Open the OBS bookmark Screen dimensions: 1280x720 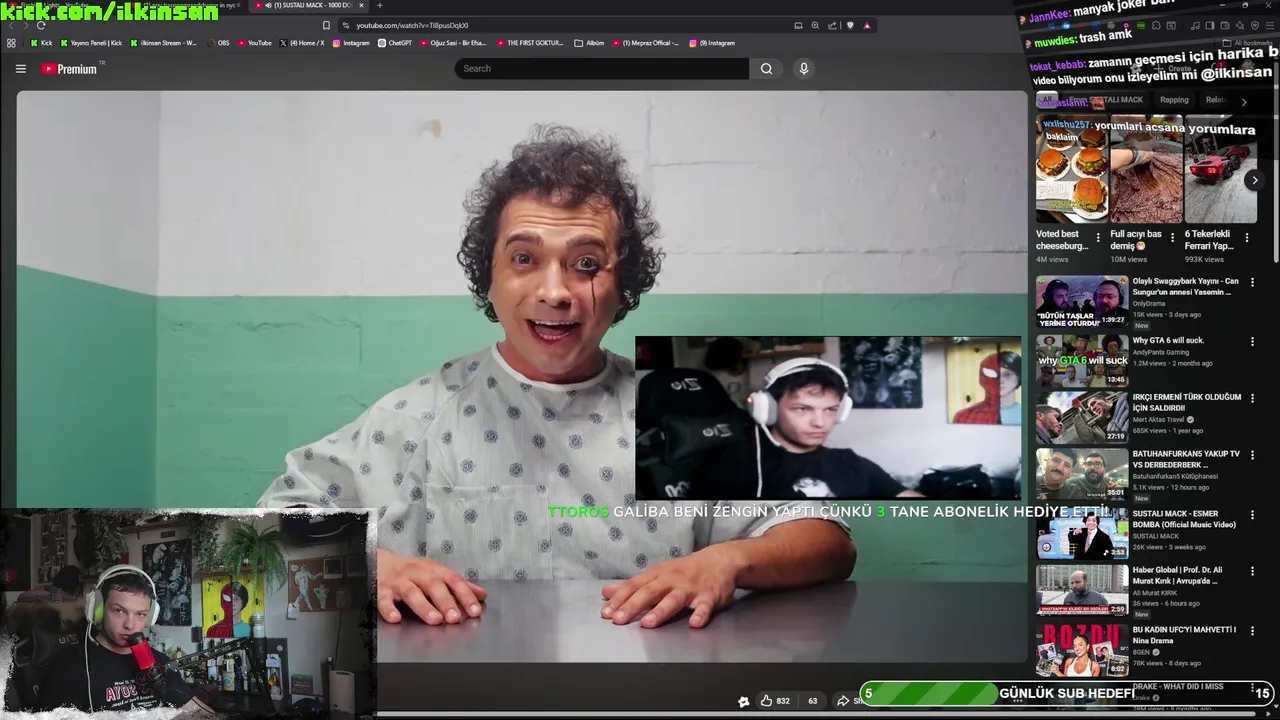coord(218,43)
